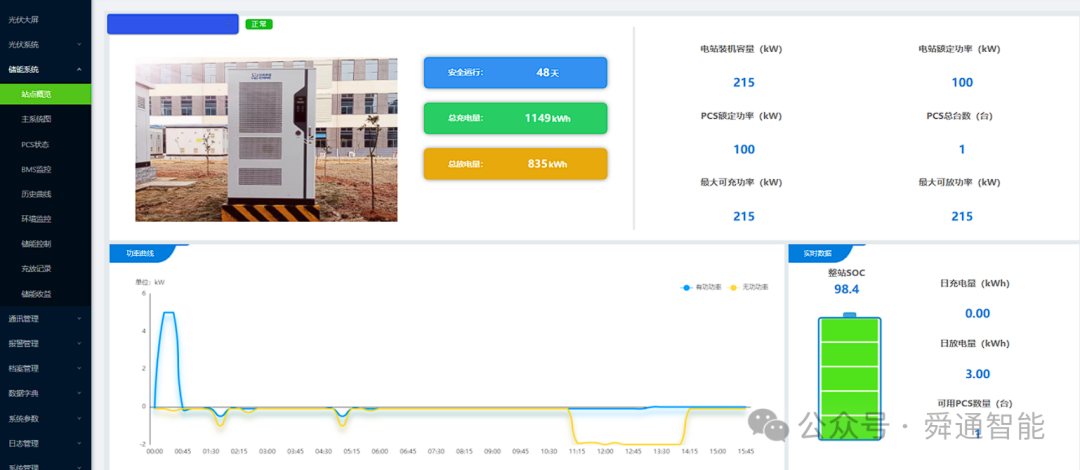1080x470 pixels.
Task: Expand the 光伏系统 sidebar group
Action: tap(45, 45)
